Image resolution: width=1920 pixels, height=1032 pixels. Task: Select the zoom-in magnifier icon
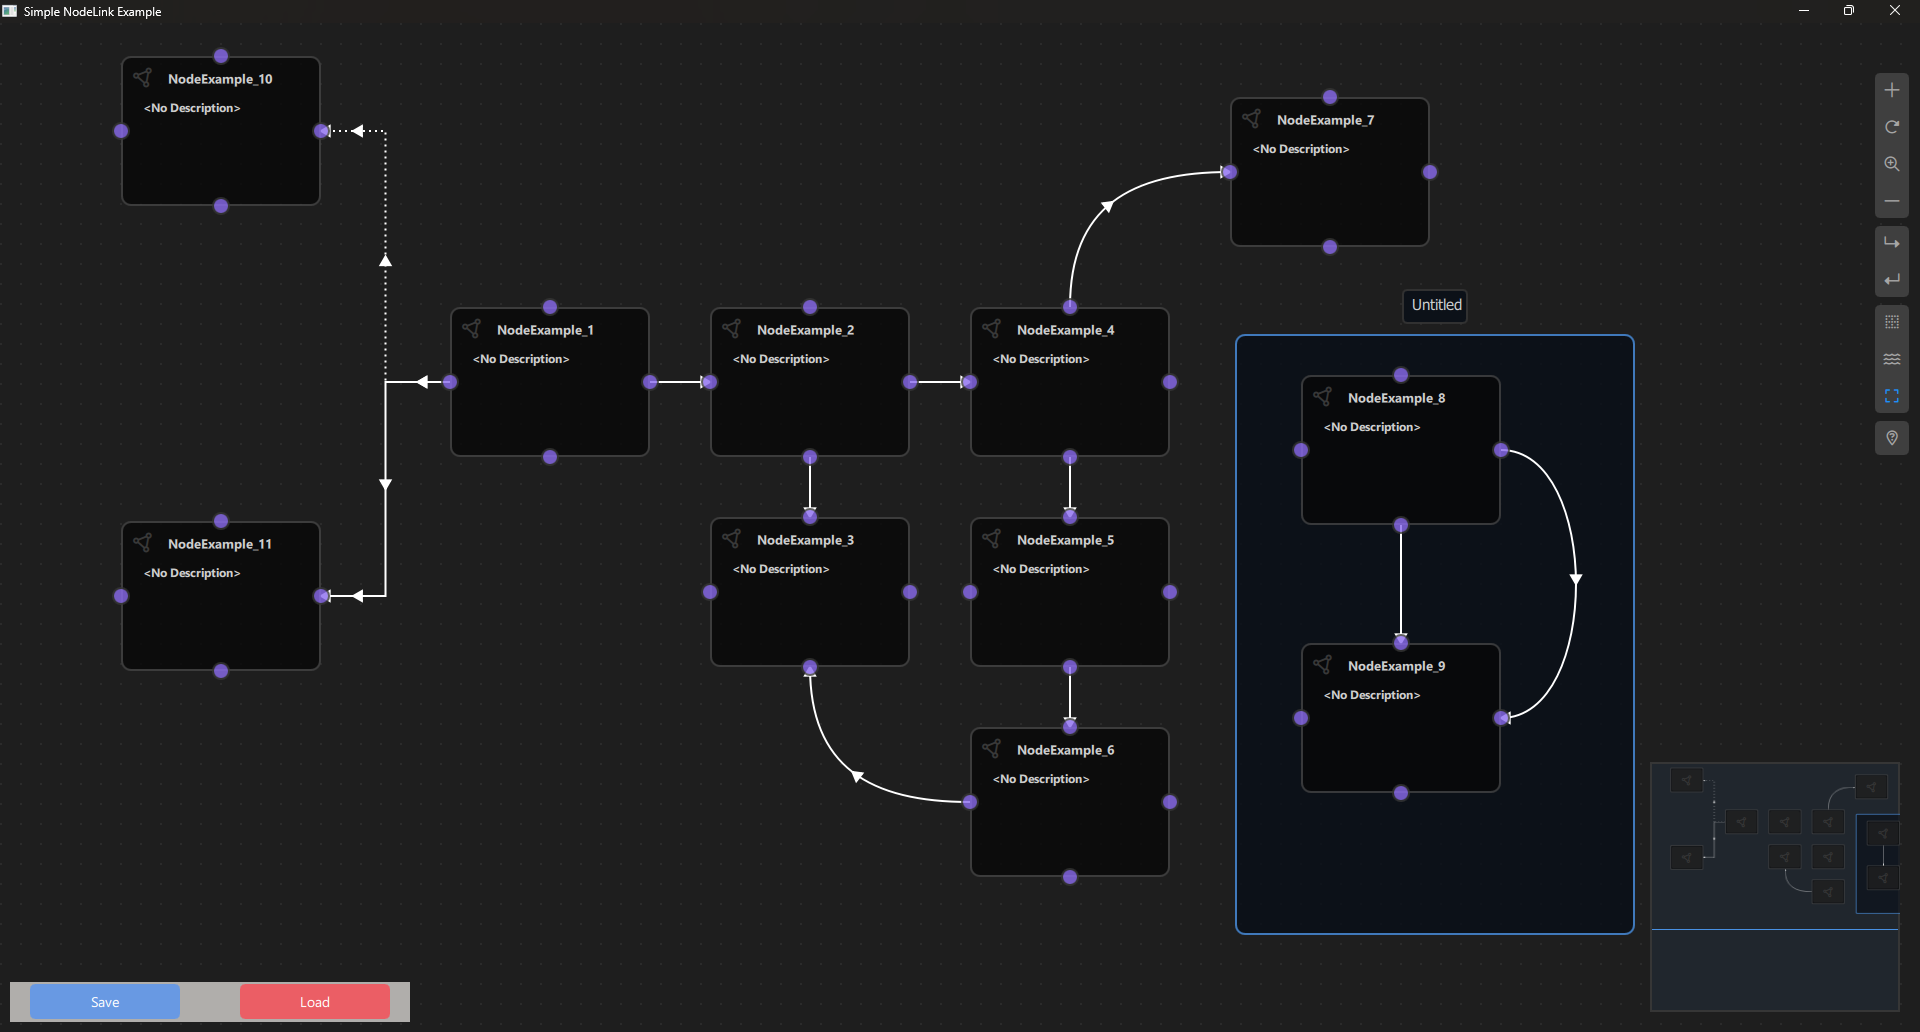pyautogui.click(x=1892, y=164)
